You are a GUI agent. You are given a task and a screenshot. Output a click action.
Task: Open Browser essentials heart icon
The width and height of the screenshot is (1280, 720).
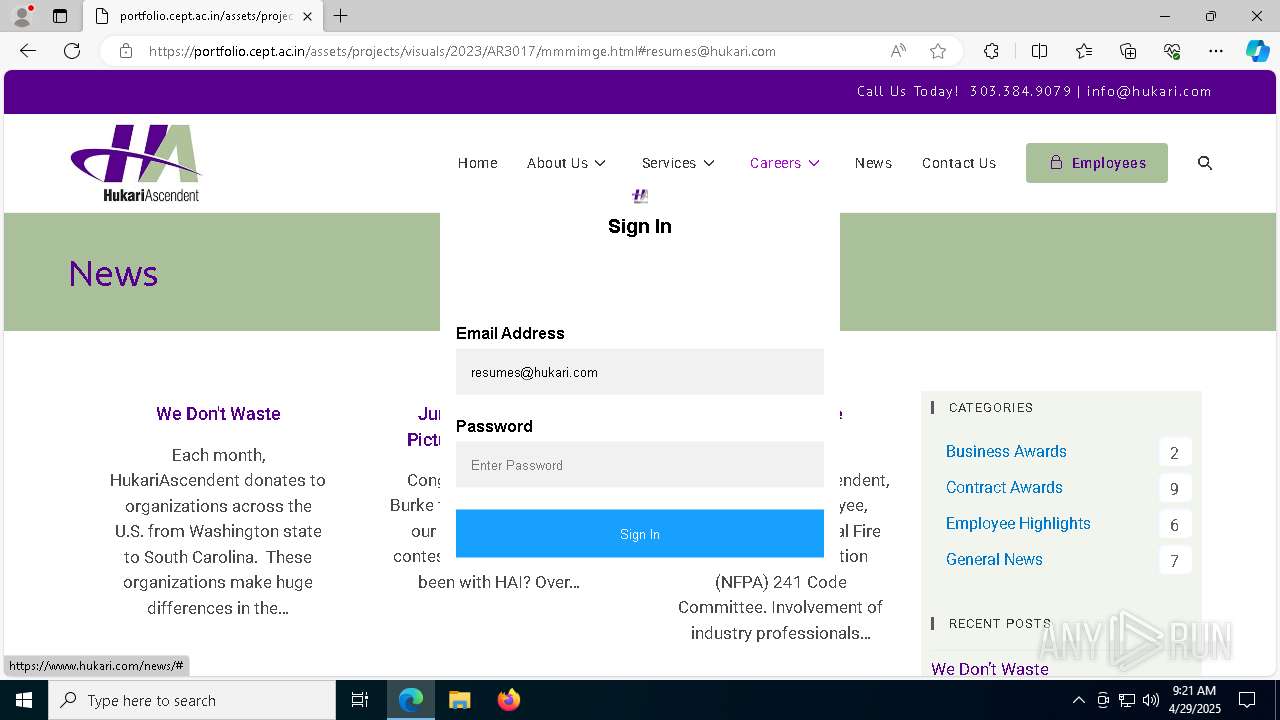[1172, 51]
